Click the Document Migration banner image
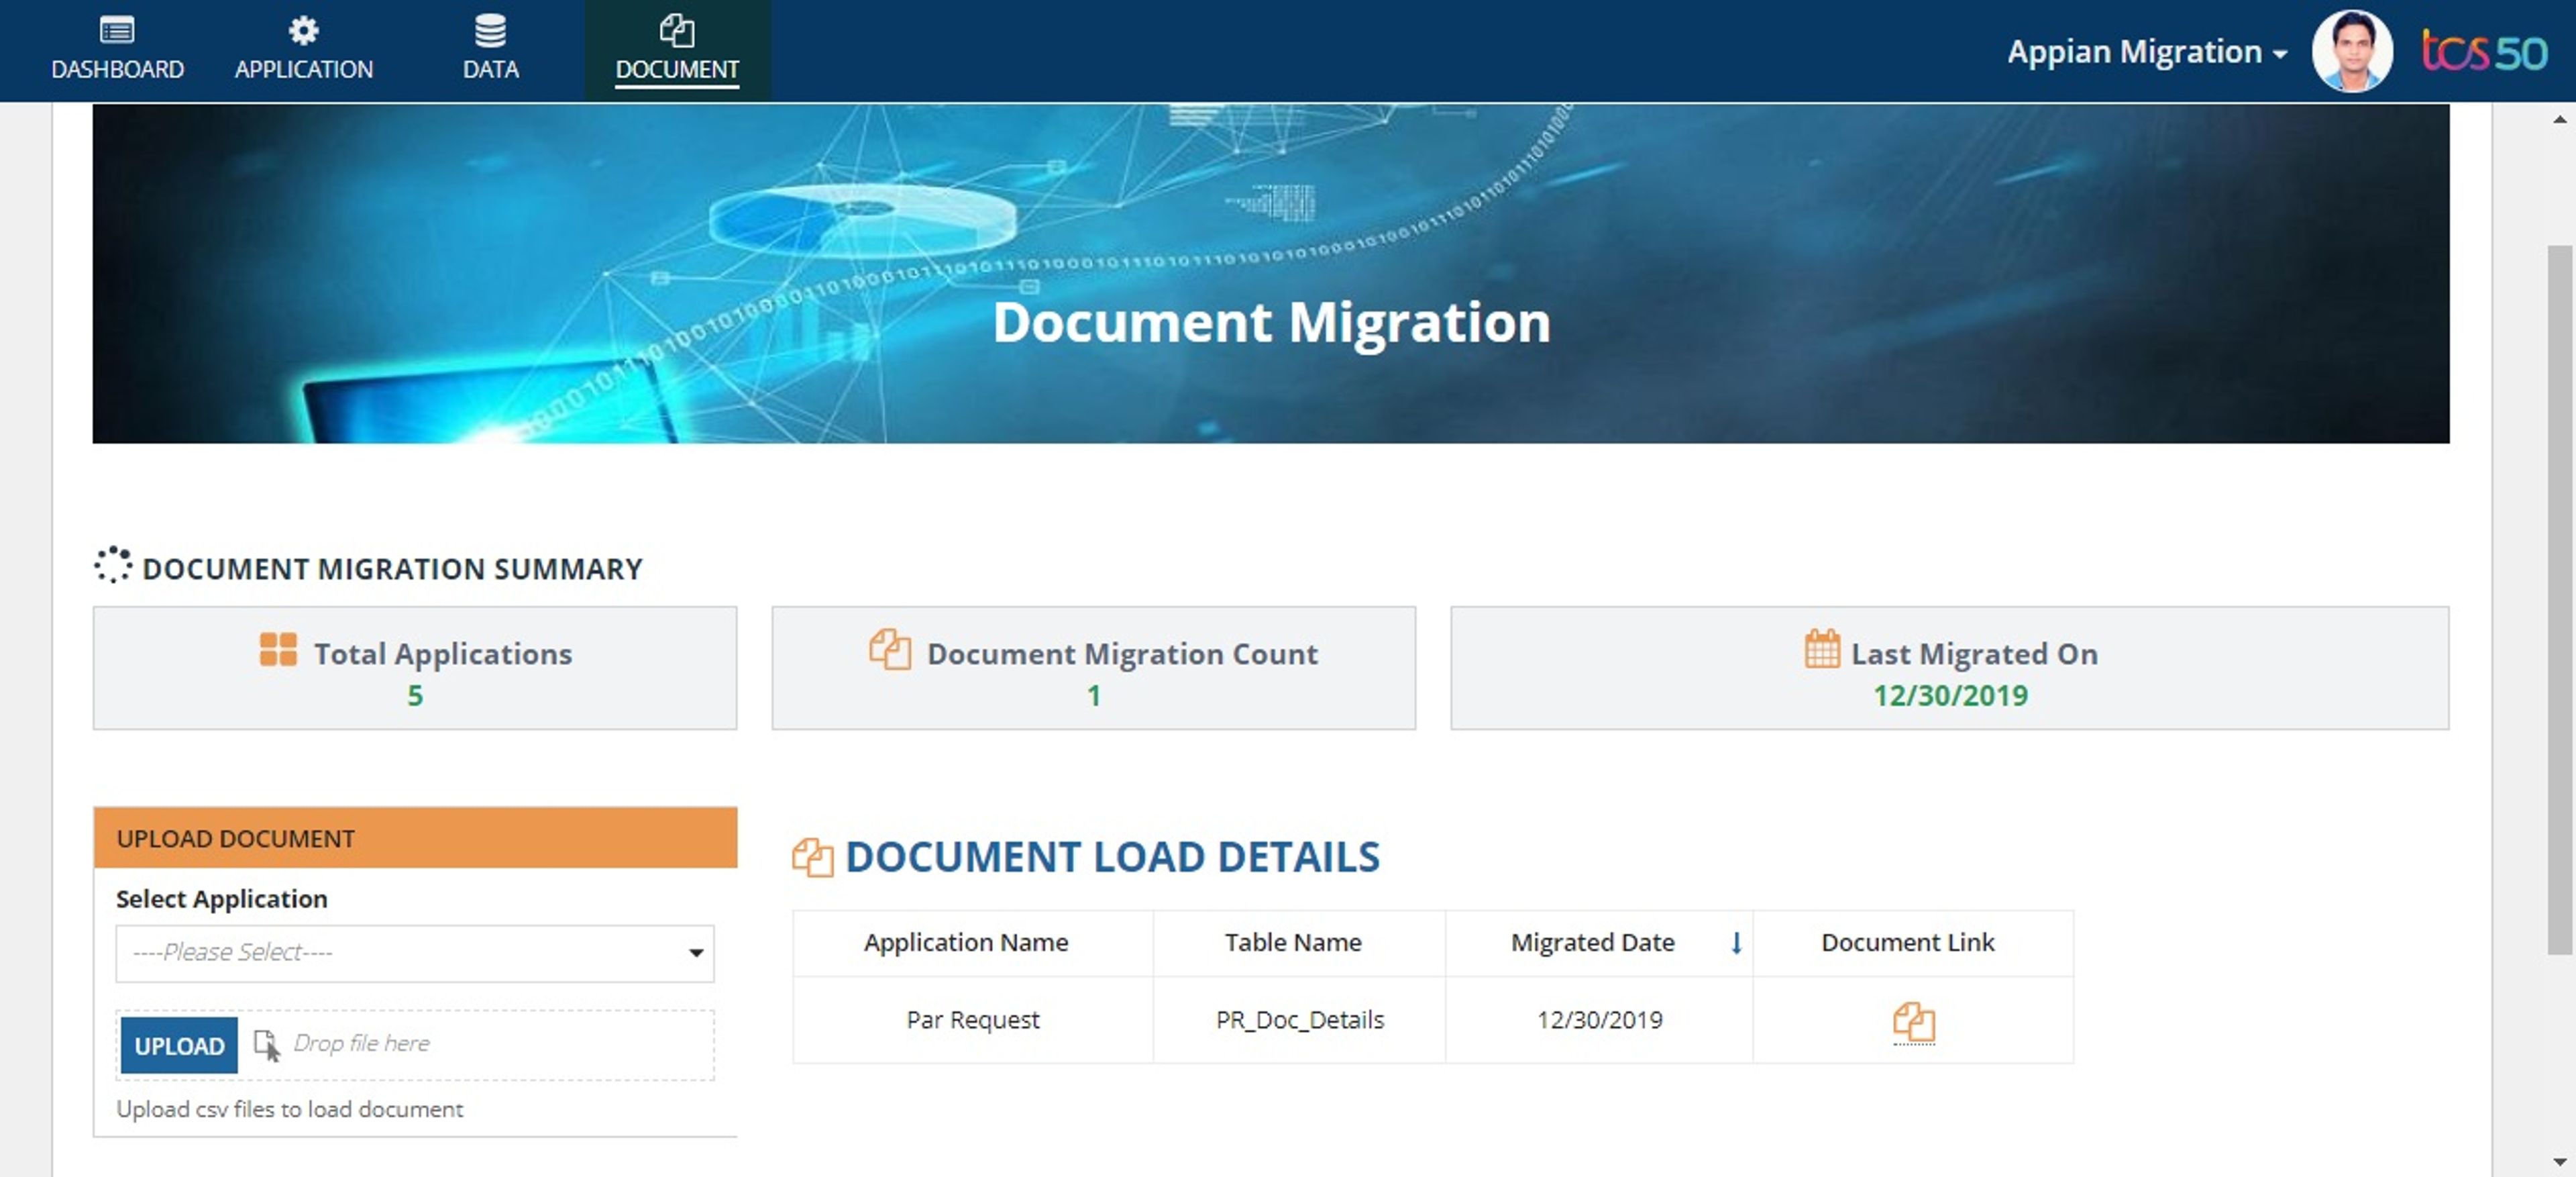 pyautogui.click(x=1270, y=273)
